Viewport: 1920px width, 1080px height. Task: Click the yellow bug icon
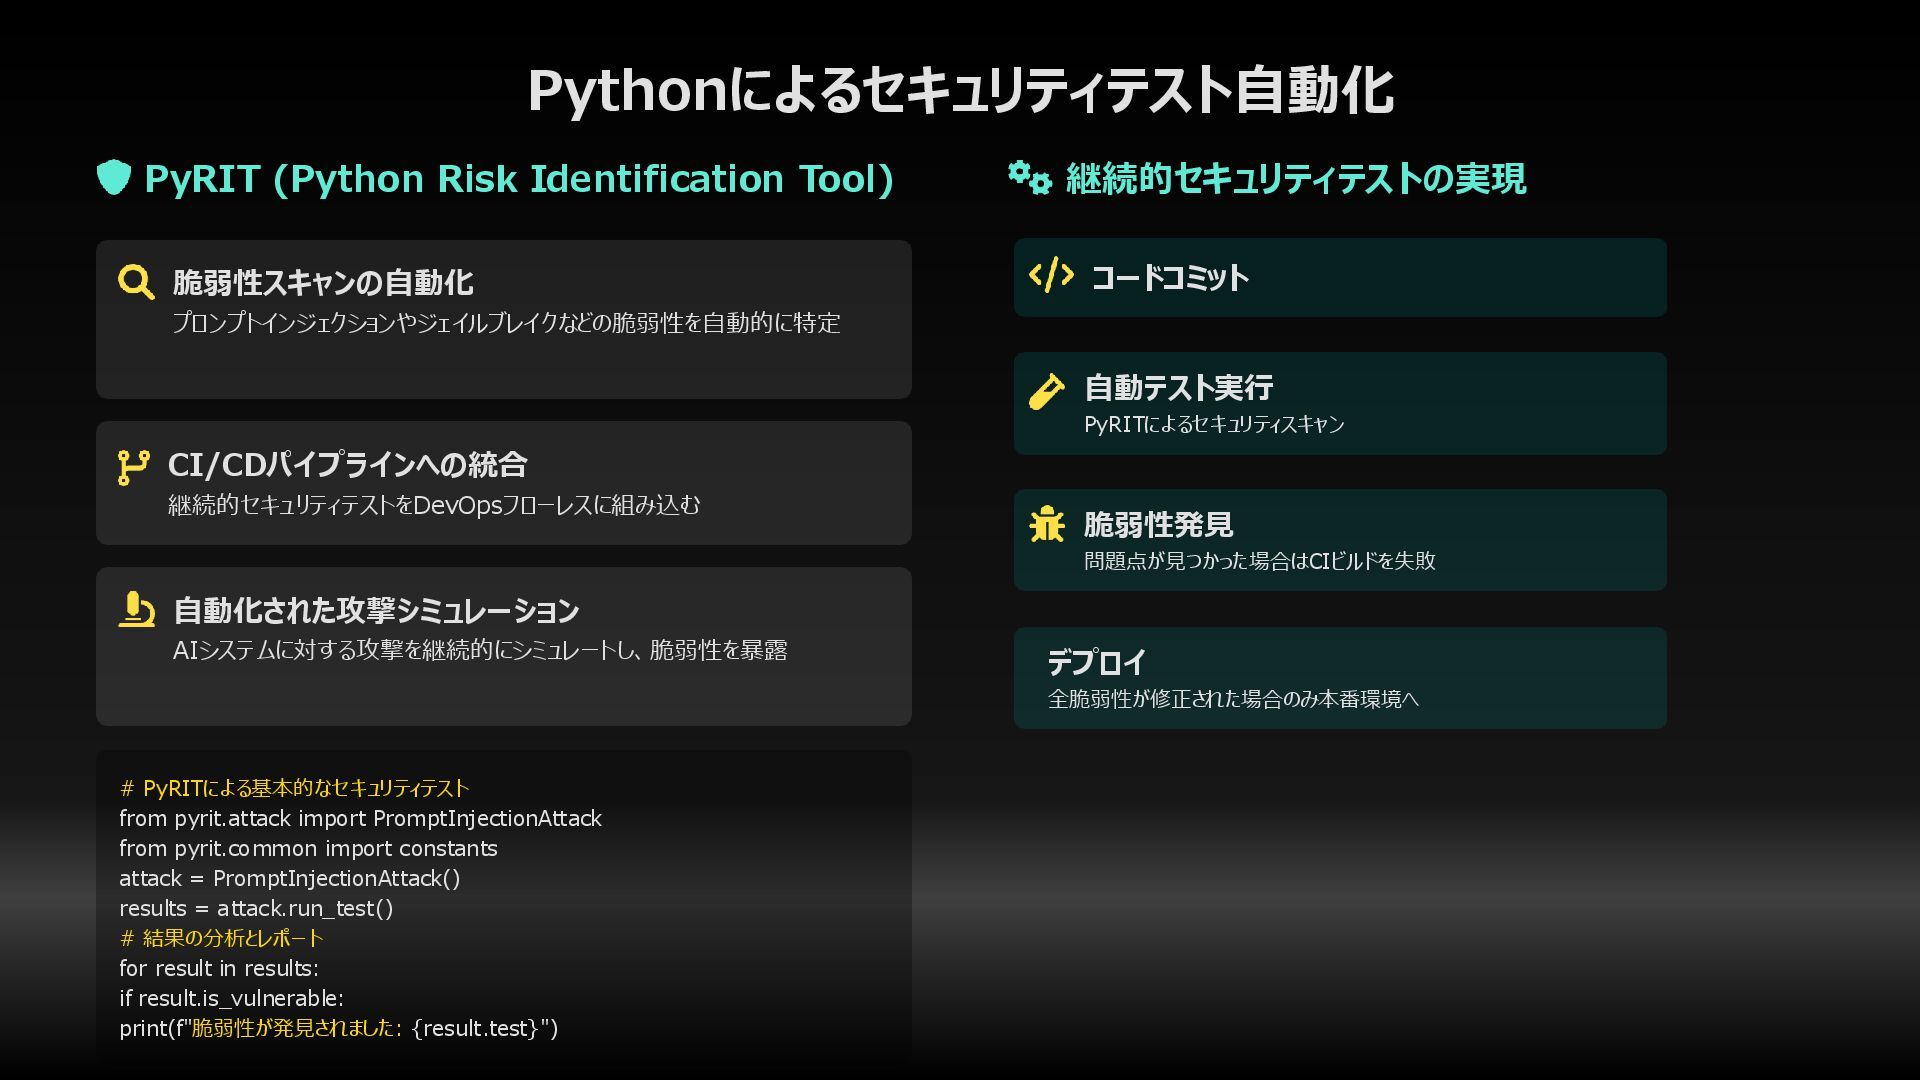pos(1047,524)
